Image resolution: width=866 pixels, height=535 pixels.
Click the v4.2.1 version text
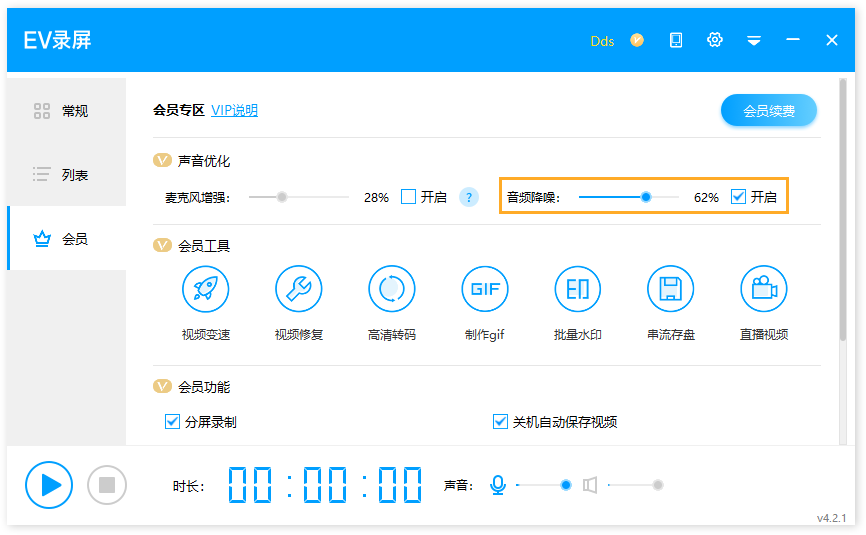click(x=831, y=518)
